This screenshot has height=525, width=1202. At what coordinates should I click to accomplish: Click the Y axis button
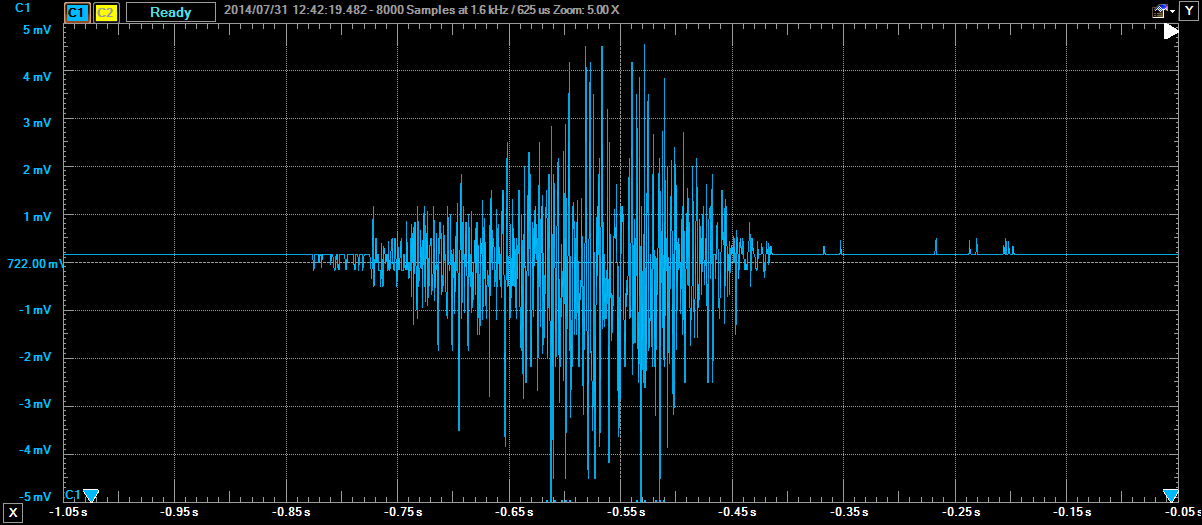click(1188, 11)
